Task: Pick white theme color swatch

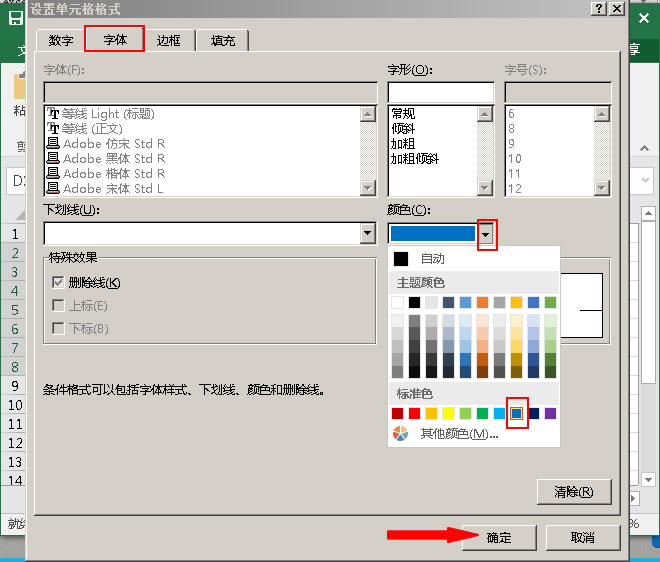Action: click(397, 302)
